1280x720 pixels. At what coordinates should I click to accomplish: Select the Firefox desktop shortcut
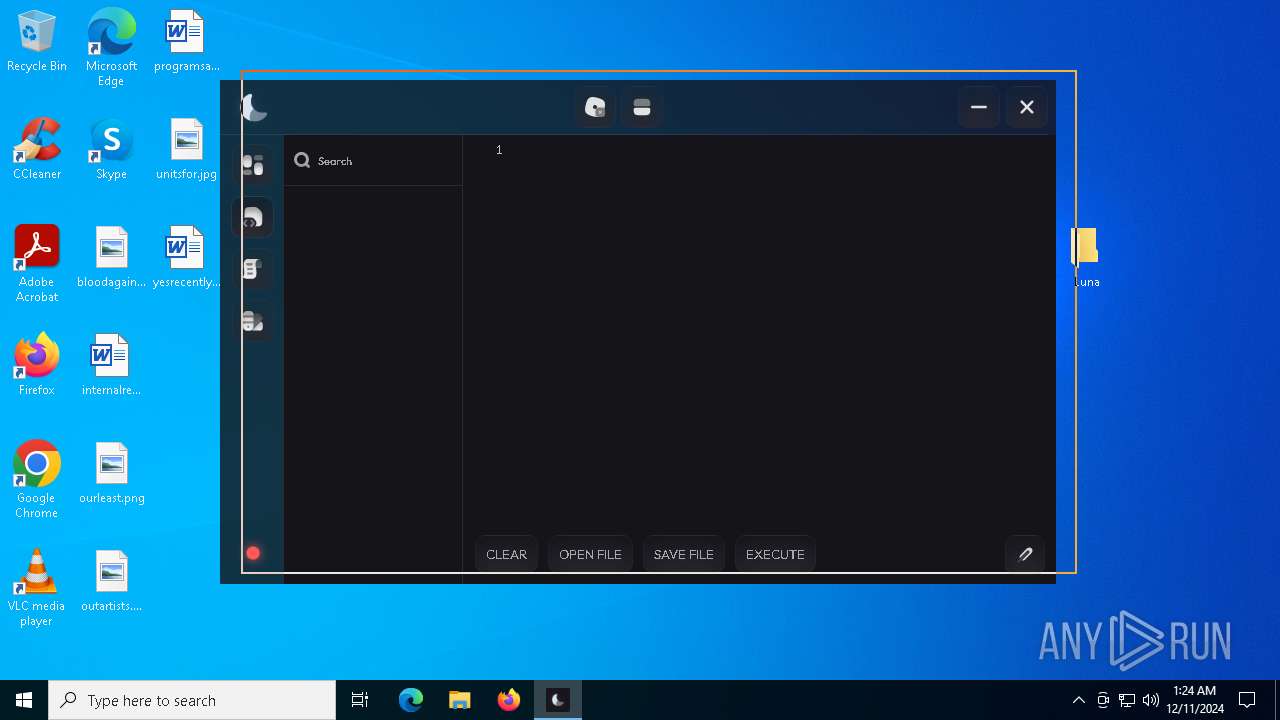(x=37, y=365)
